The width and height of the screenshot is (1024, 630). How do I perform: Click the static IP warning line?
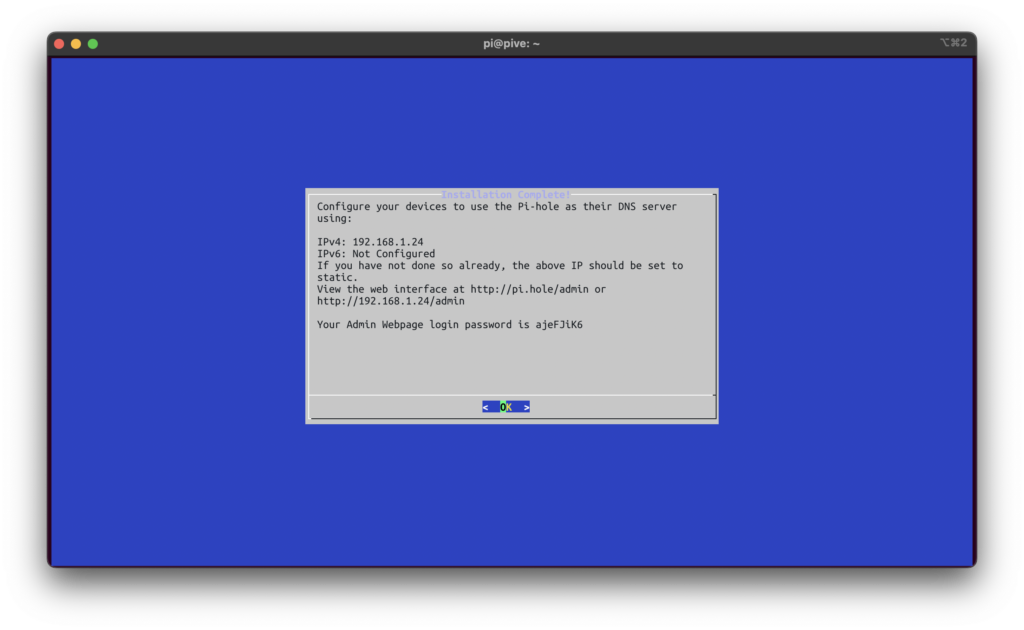coord(500,265)
